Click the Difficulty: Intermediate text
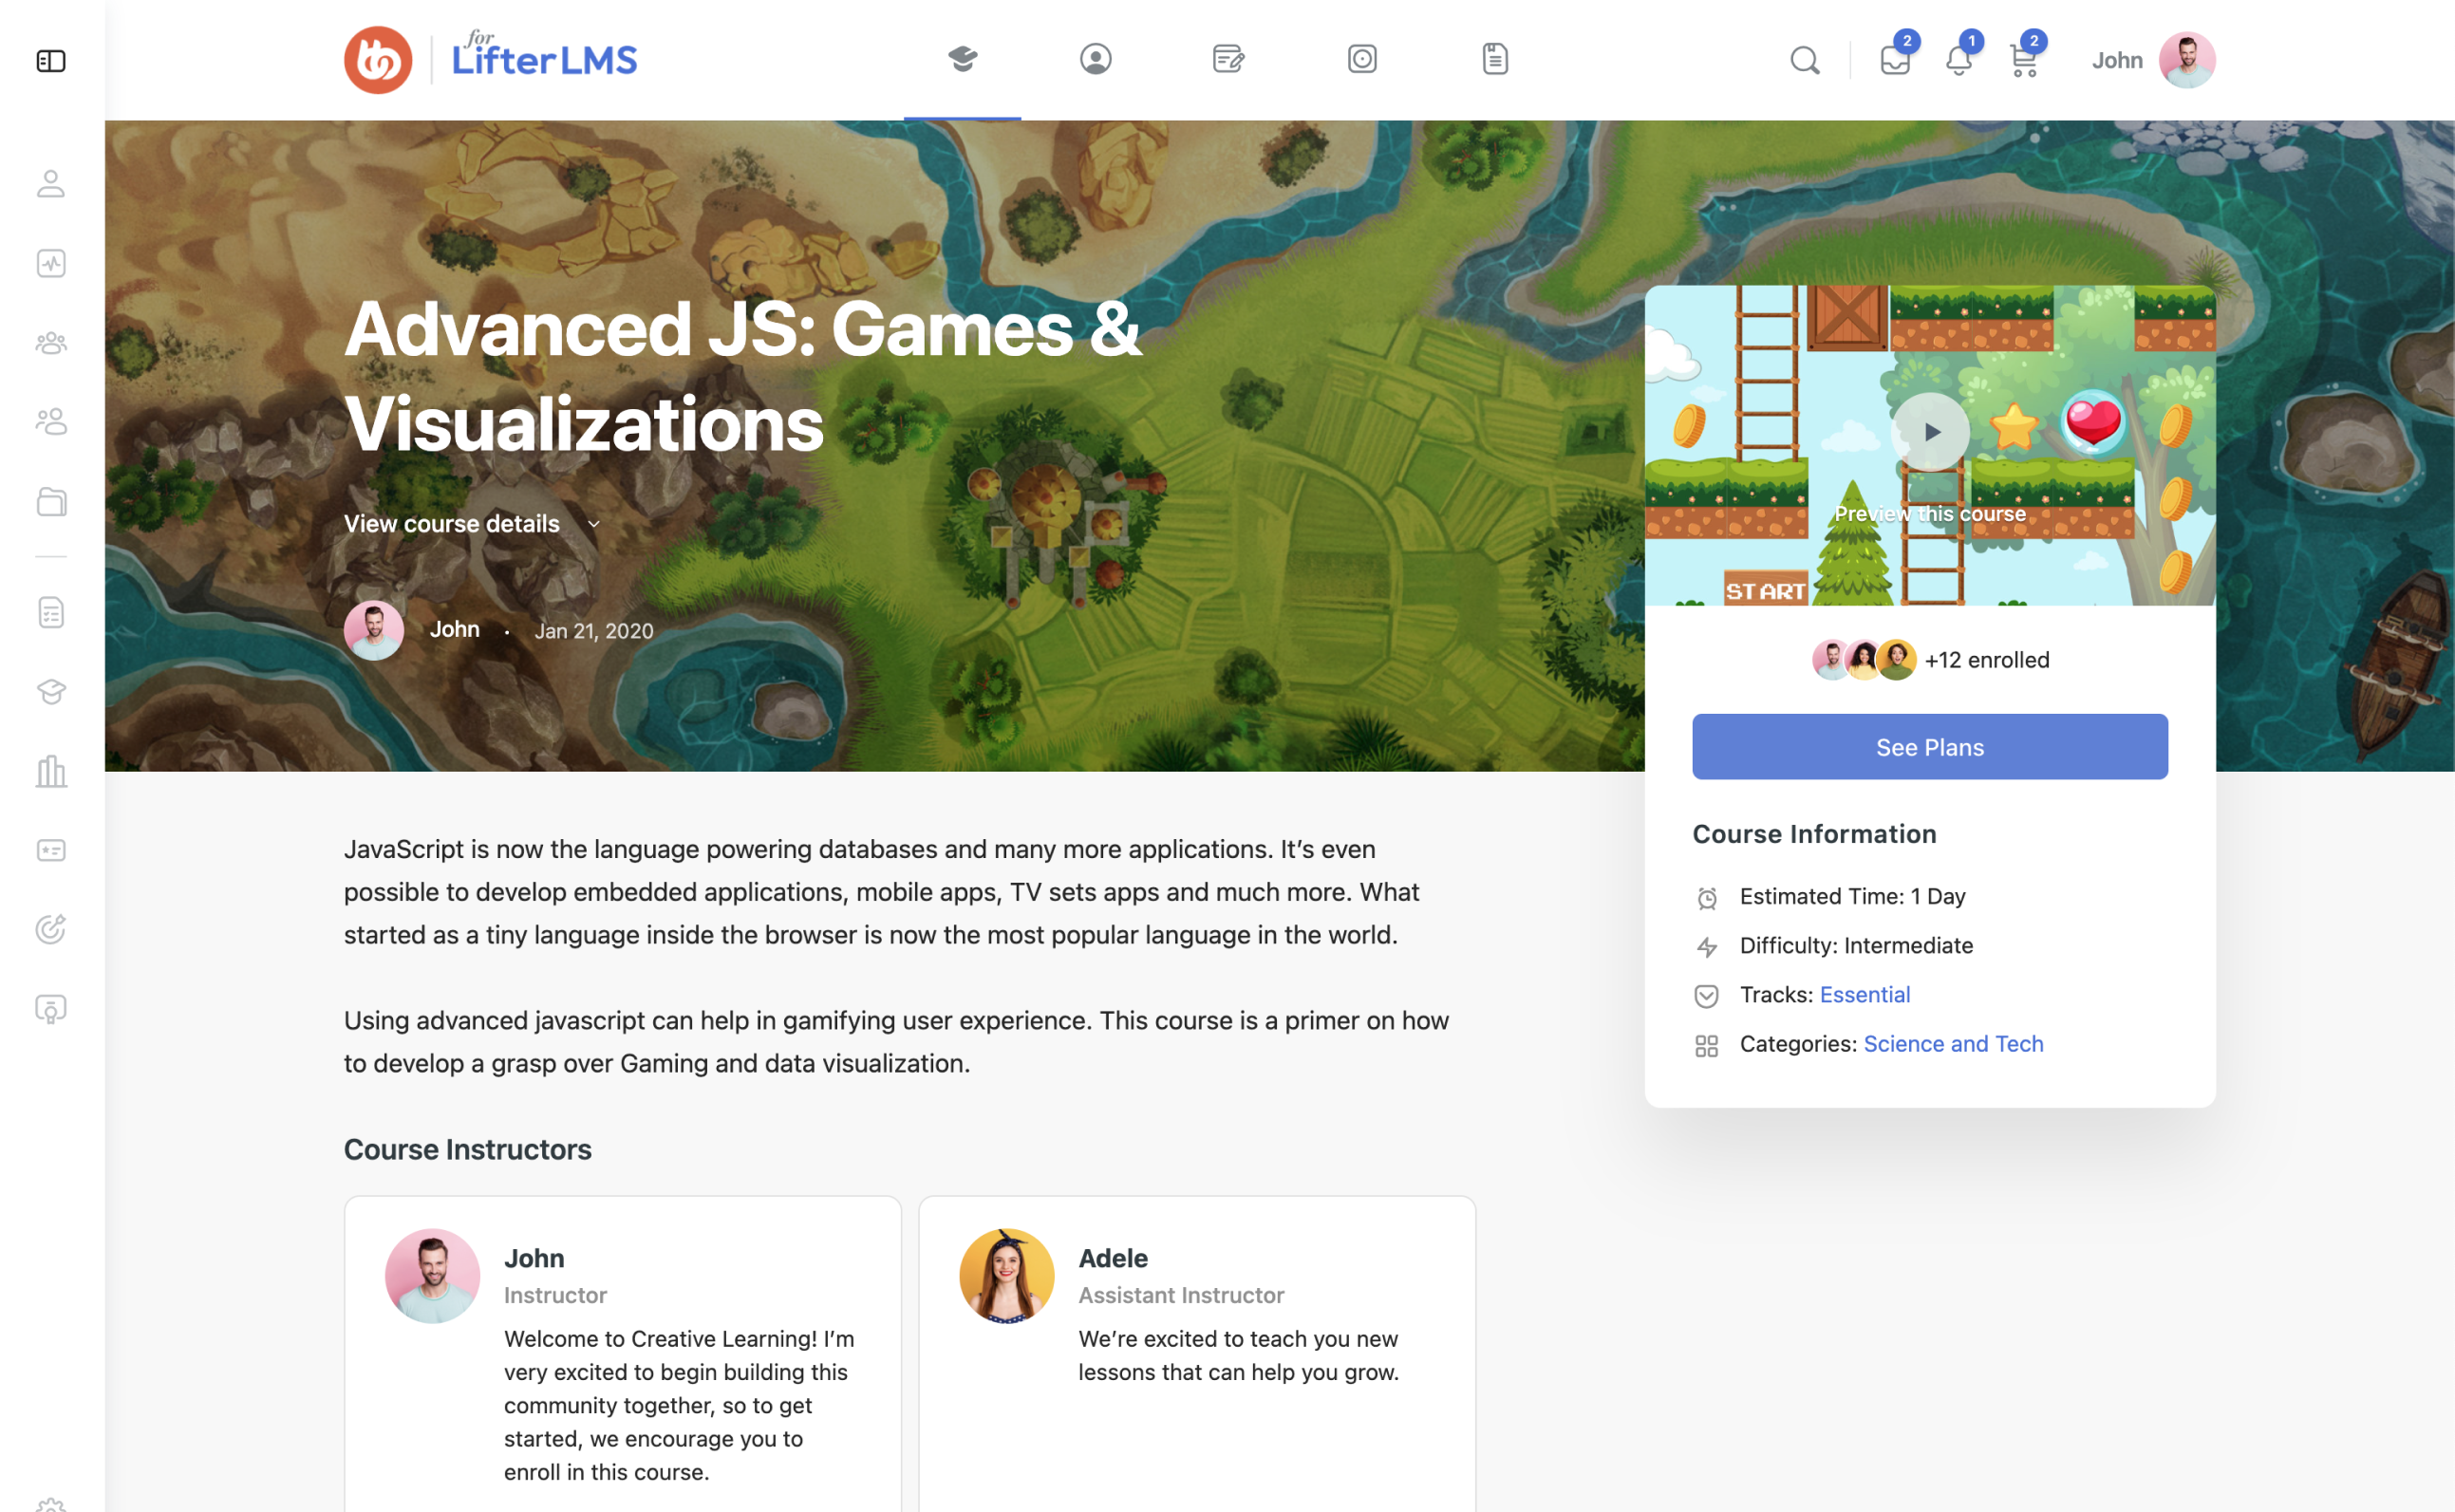The image size is (2455, 1512). tap(1856, 946)
